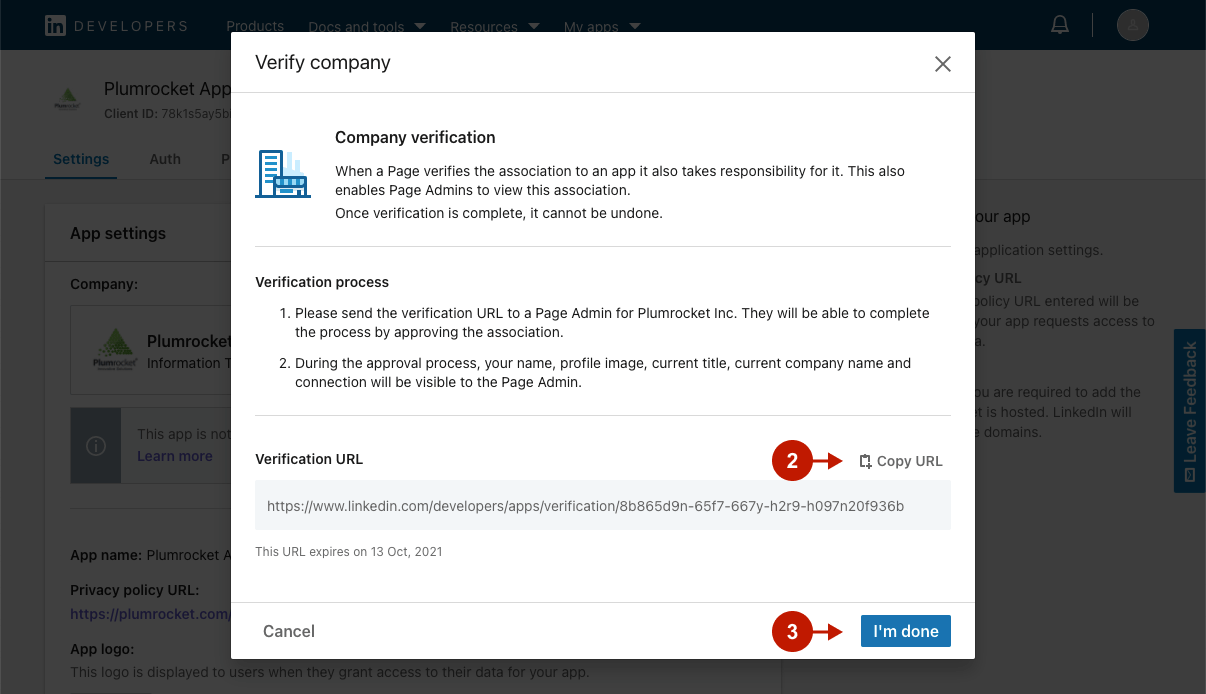Open the Leave Feedback side tab

click(1189, 412)
